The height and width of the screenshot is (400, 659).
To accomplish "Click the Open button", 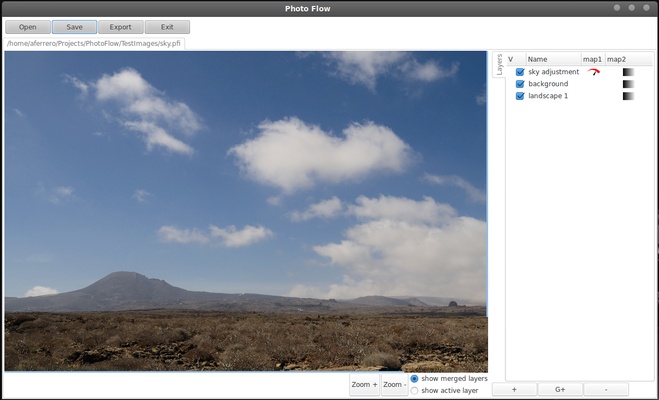I will point(28,27).
